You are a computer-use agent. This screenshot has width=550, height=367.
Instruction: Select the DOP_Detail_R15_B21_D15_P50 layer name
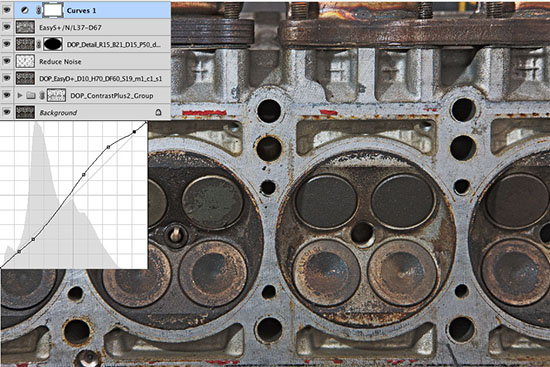click(114, 45)
